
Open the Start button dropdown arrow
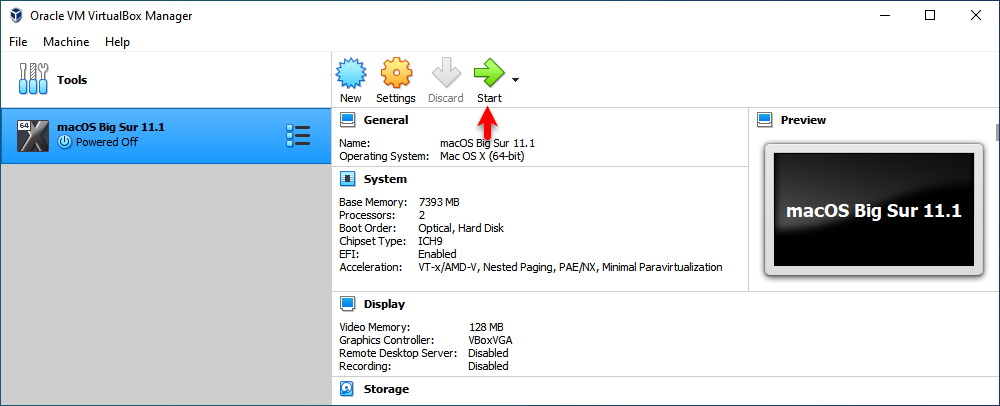point(515,80)
